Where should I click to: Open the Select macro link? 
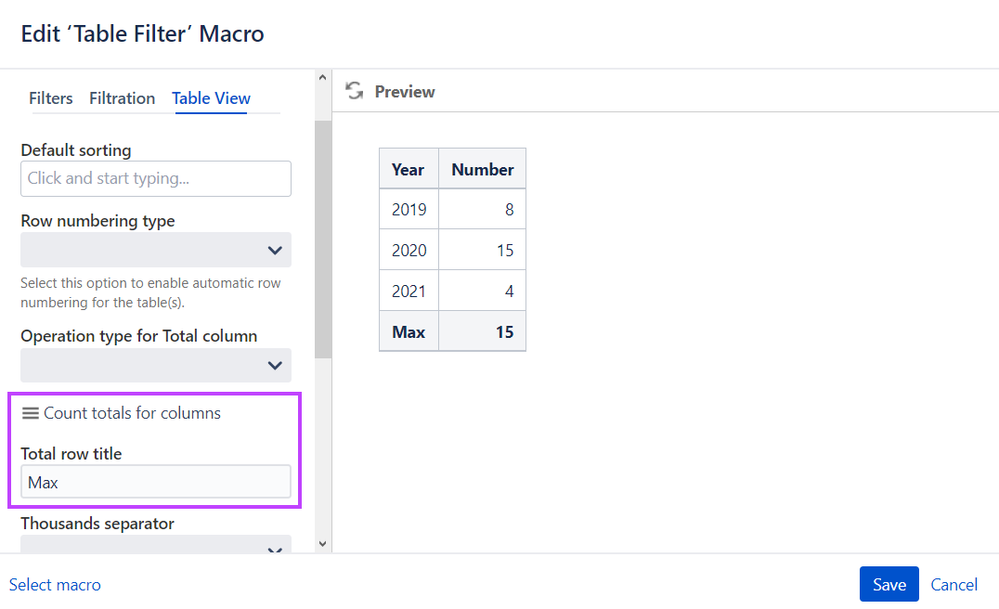click(55, 585)
